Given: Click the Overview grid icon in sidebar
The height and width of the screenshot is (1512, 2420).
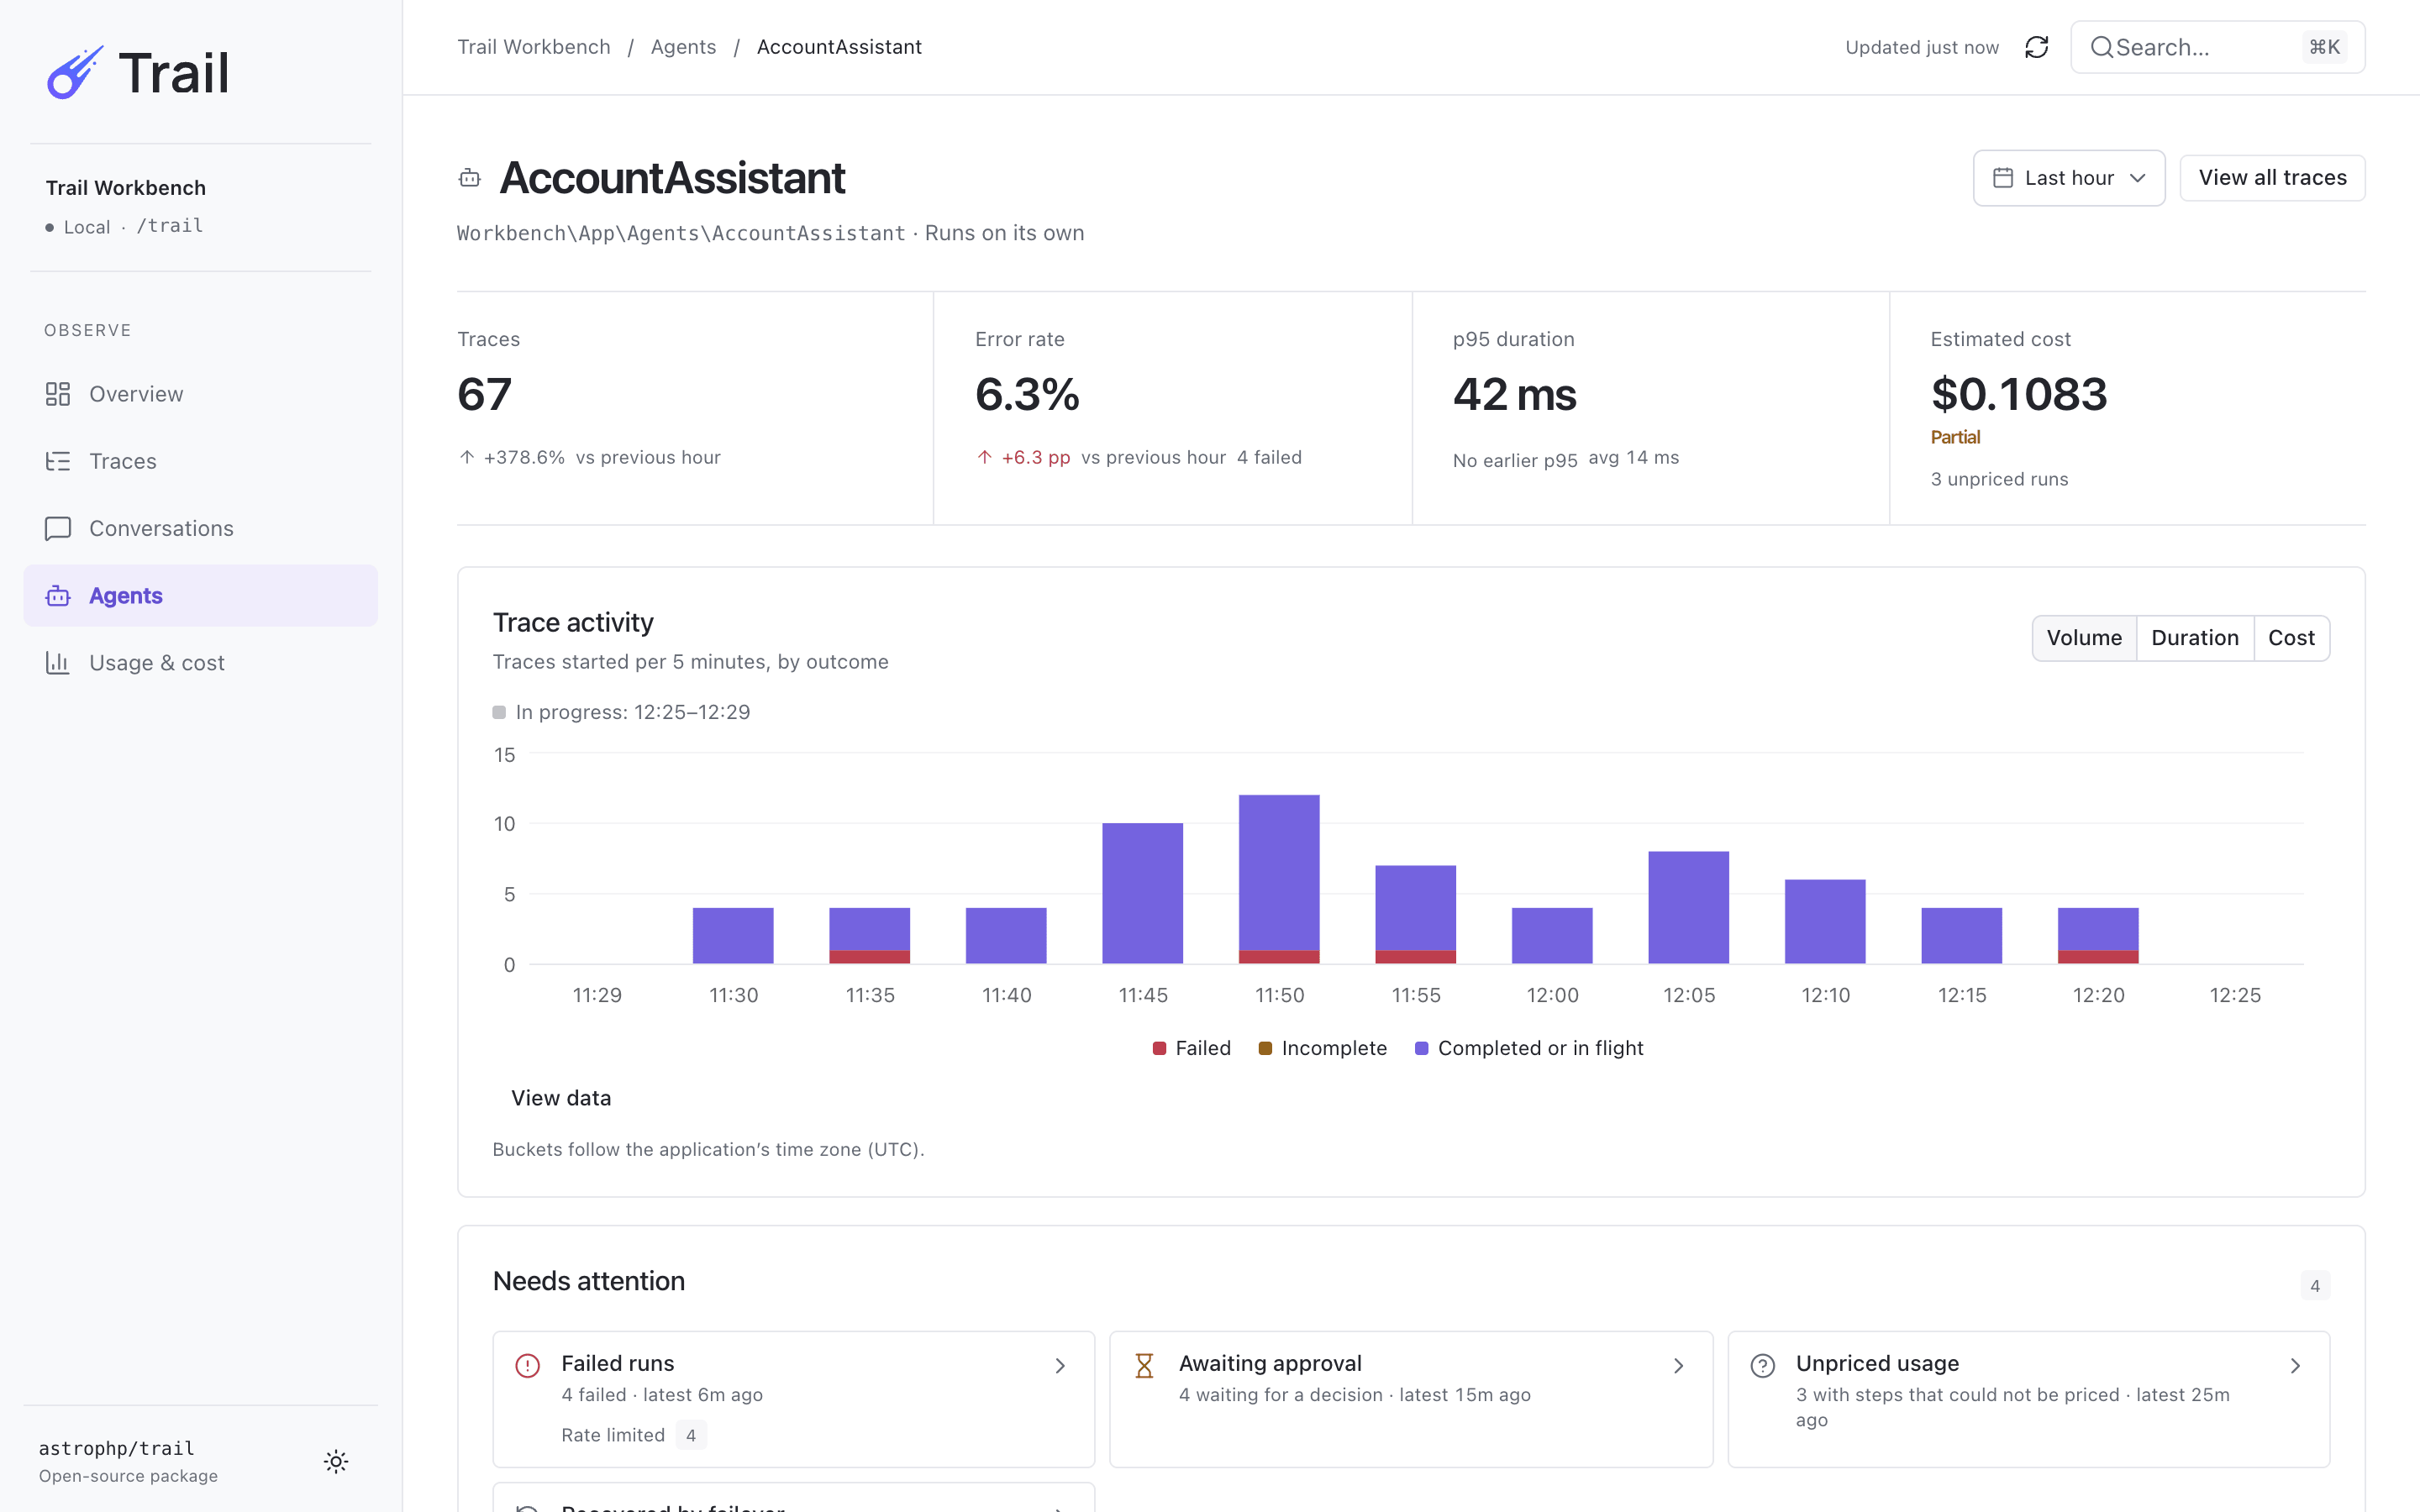Looking at the screenshot, I should pyautogui.click(x=58, y=394).
